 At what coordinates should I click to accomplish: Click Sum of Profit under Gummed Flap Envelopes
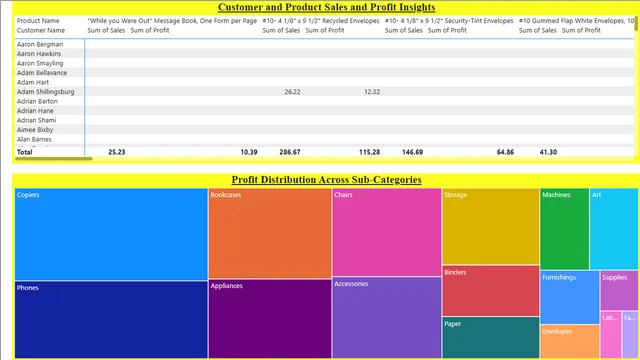pos(581,30)
